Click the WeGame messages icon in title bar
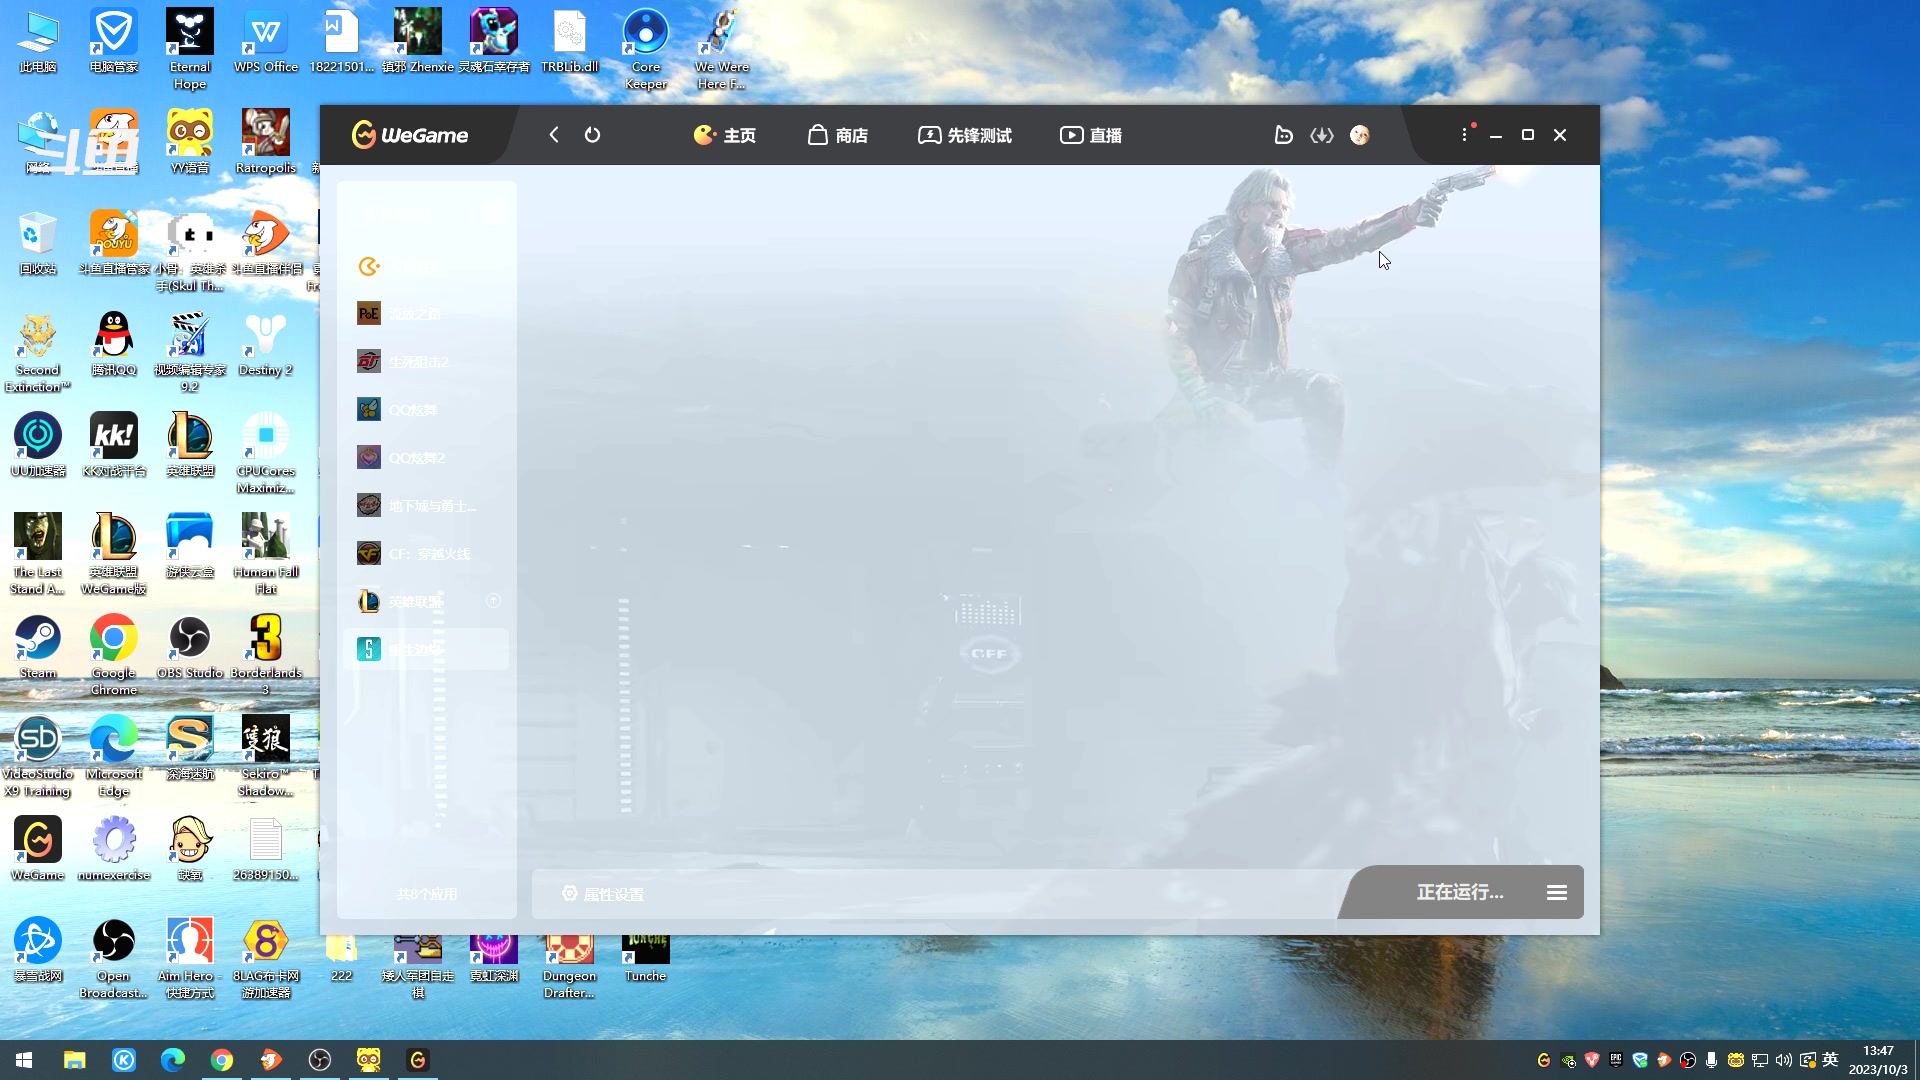1920x1080 pixels. [x=1284, y=135]
